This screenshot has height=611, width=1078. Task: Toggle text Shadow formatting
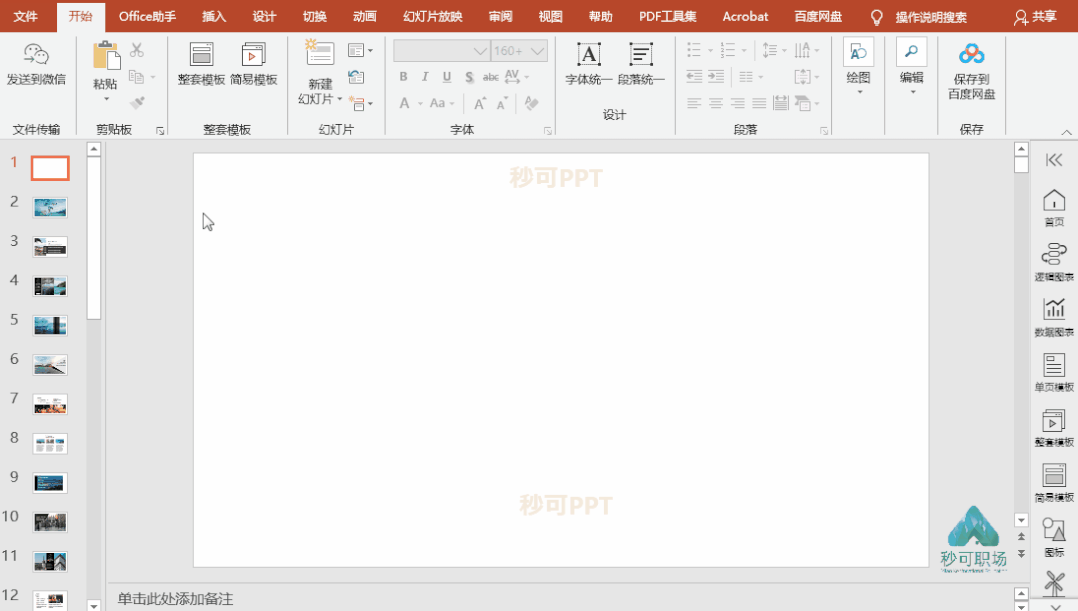(x=469, y=77)
